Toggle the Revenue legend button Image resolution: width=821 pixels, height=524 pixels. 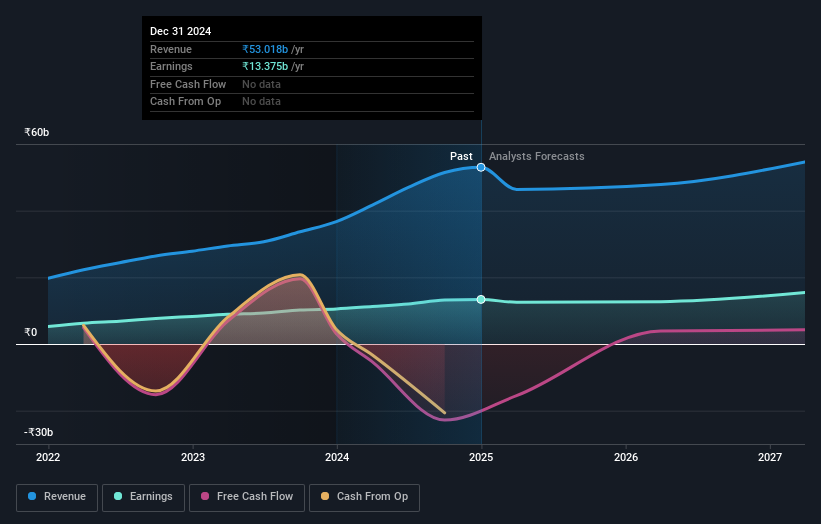[57, 497]
